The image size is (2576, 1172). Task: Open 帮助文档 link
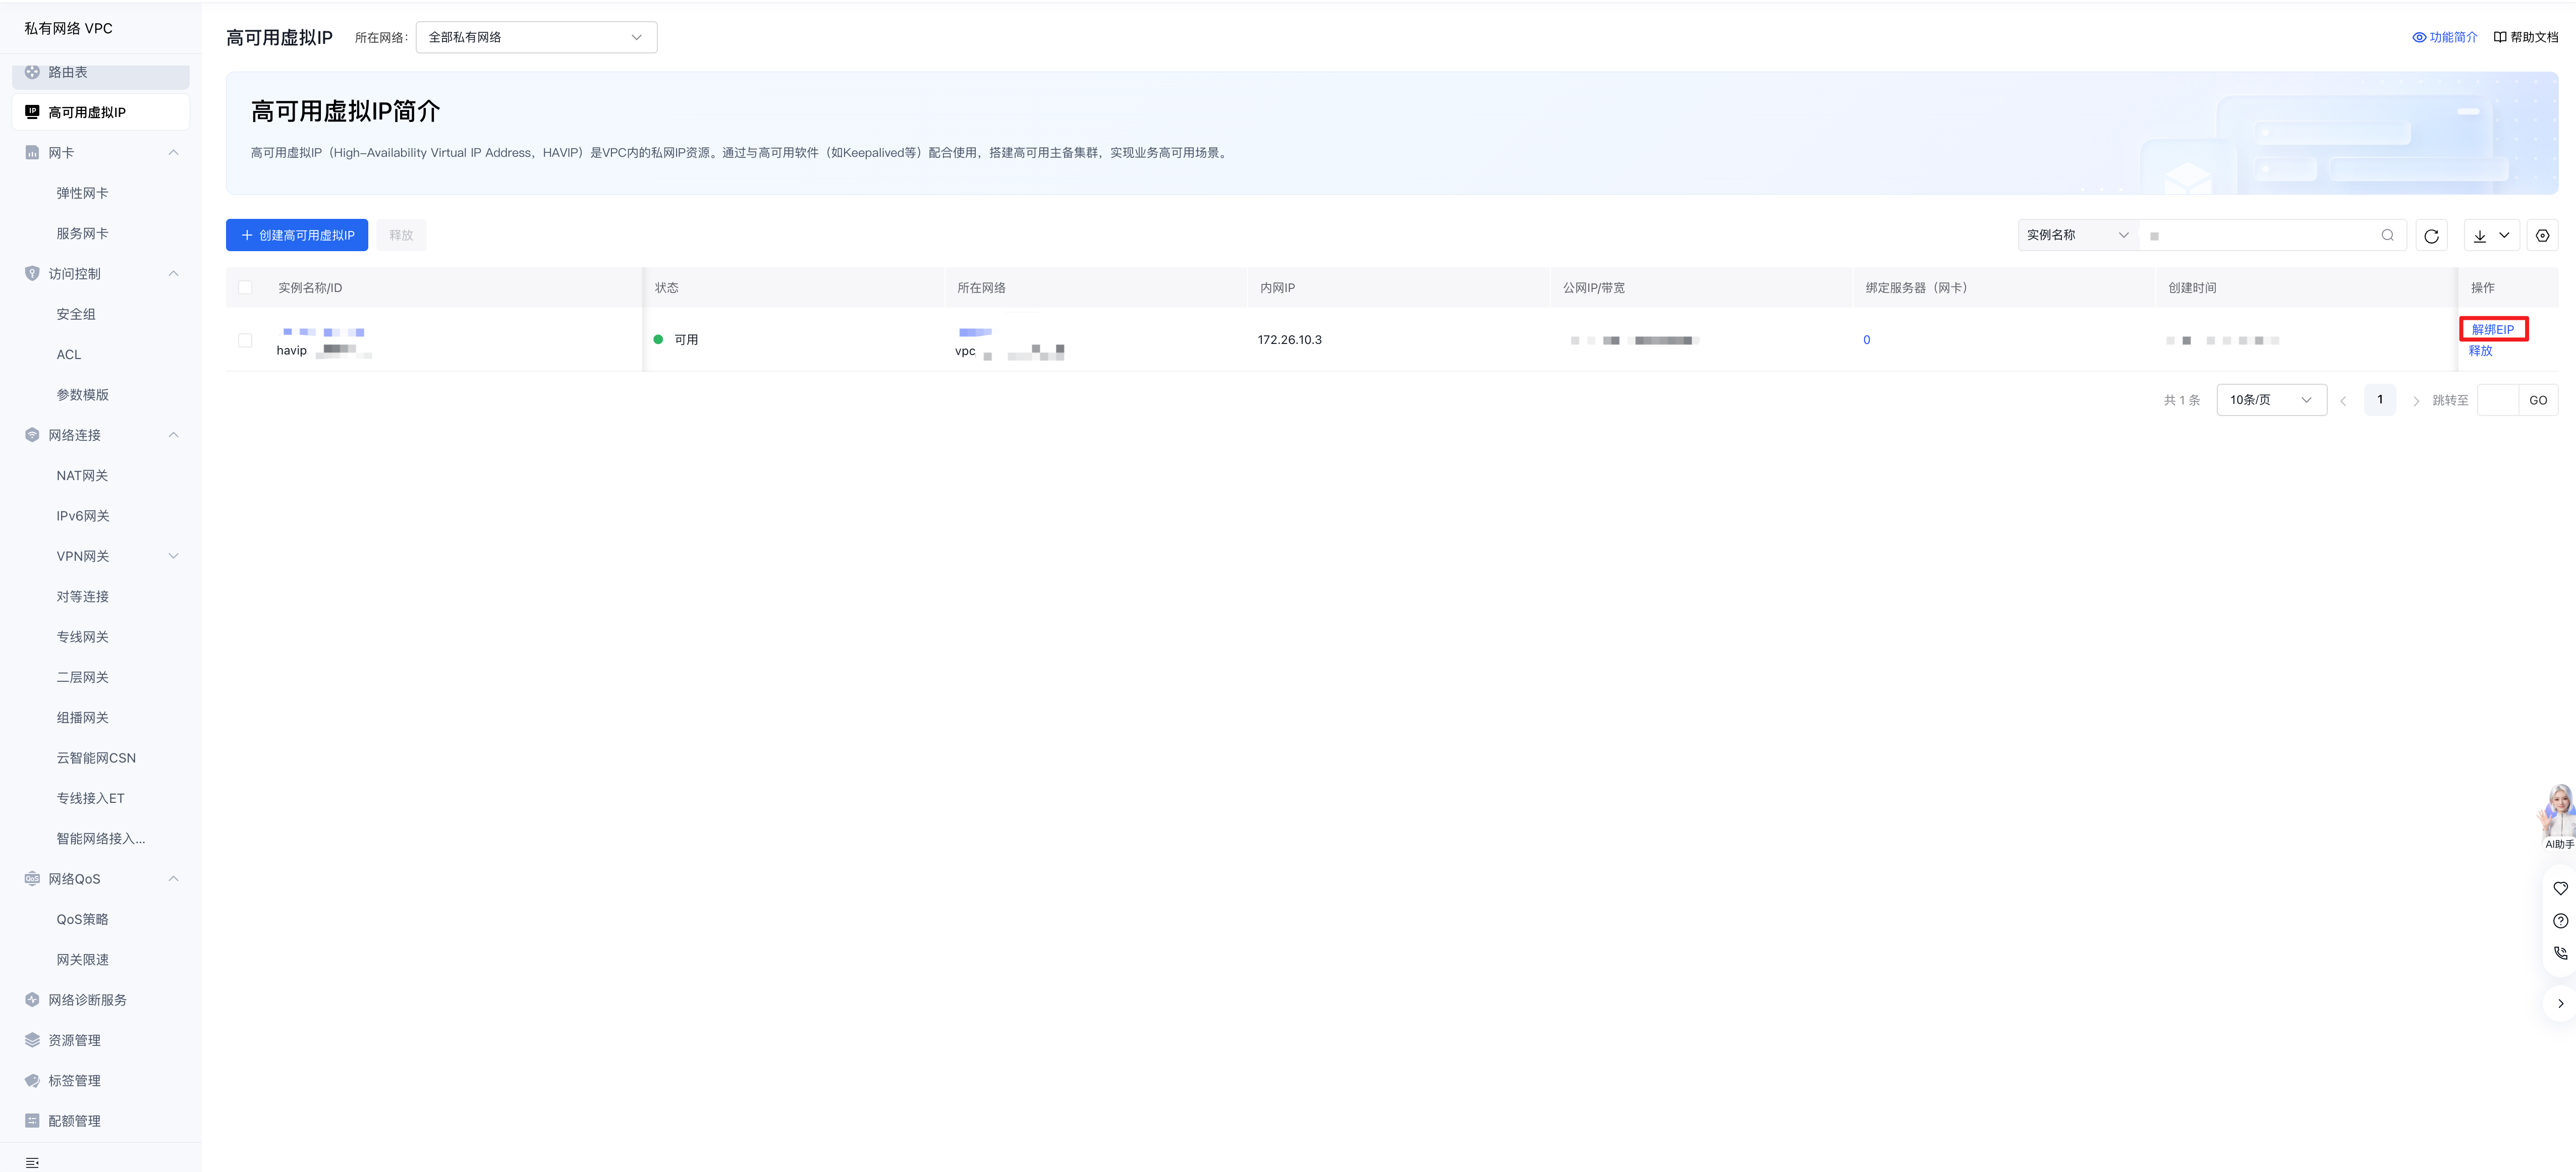[2526, 37]
